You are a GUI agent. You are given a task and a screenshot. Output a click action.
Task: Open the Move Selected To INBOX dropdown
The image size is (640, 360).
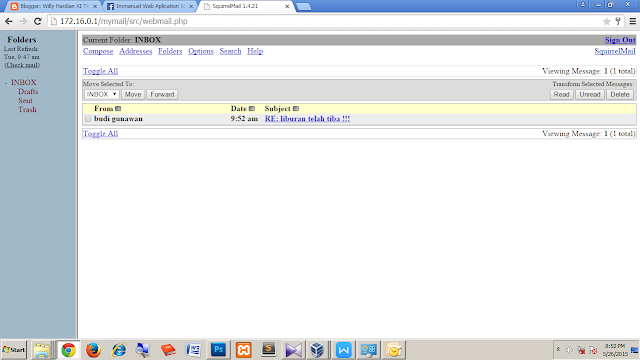[102, 94]
